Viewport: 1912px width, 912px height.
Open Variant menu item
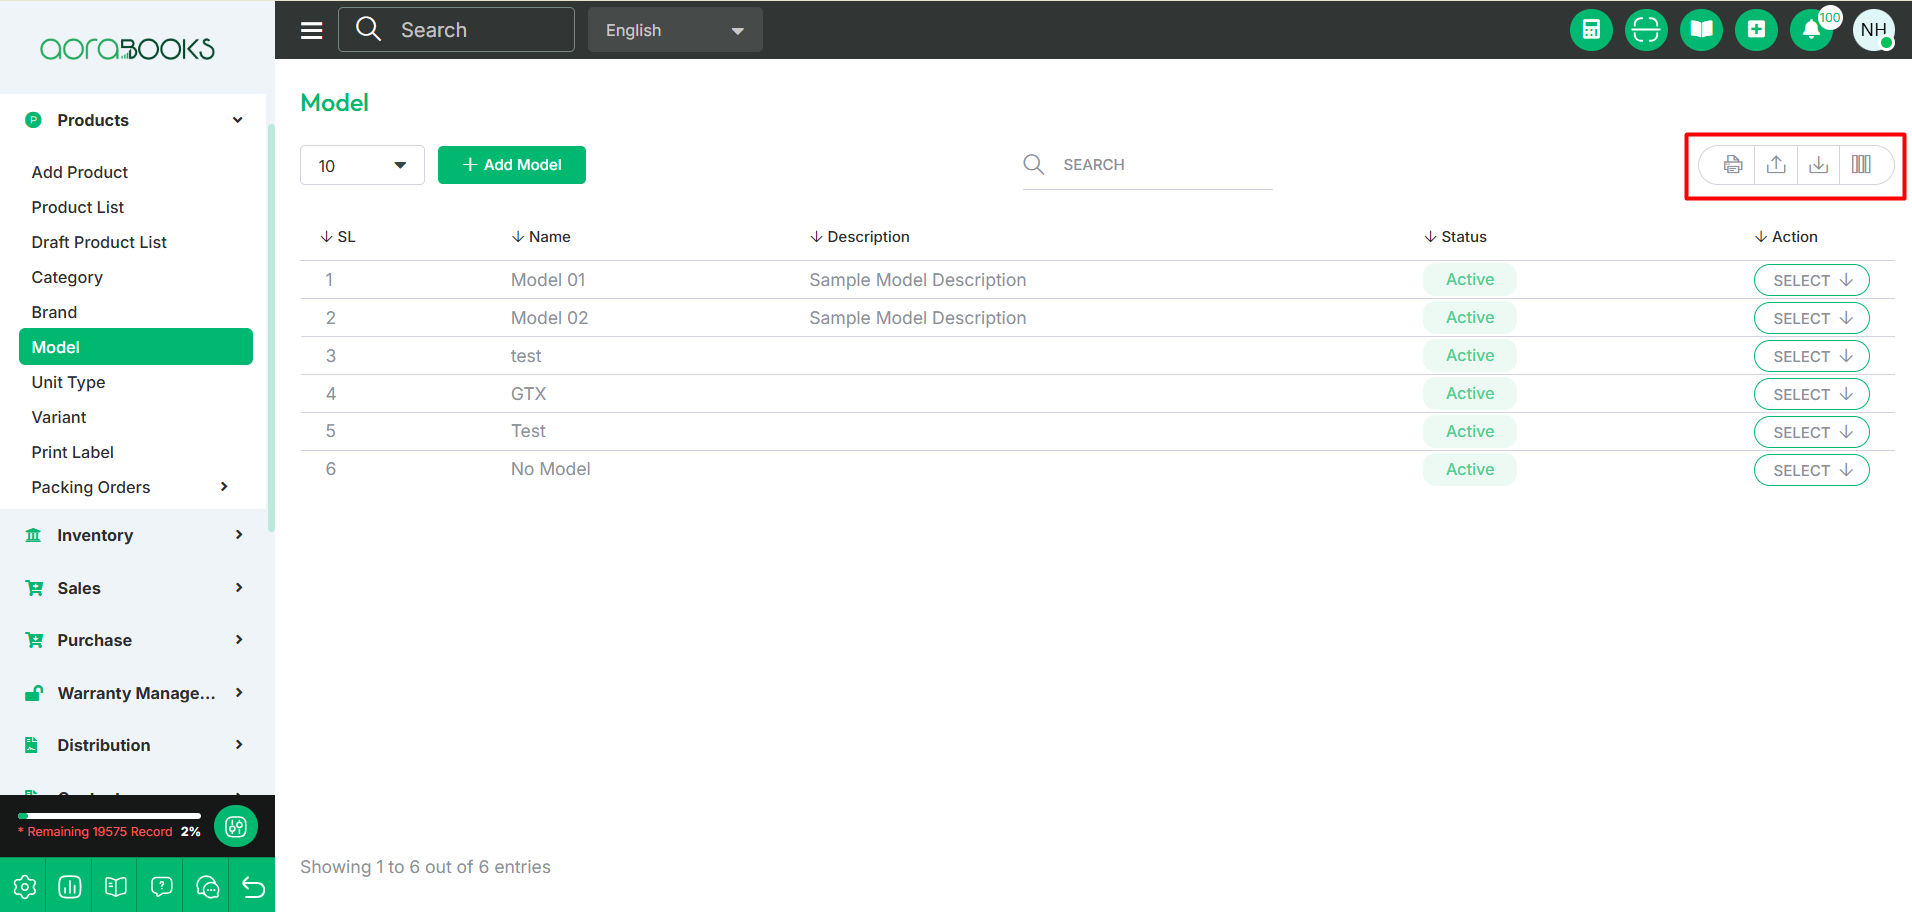point(59,417)
